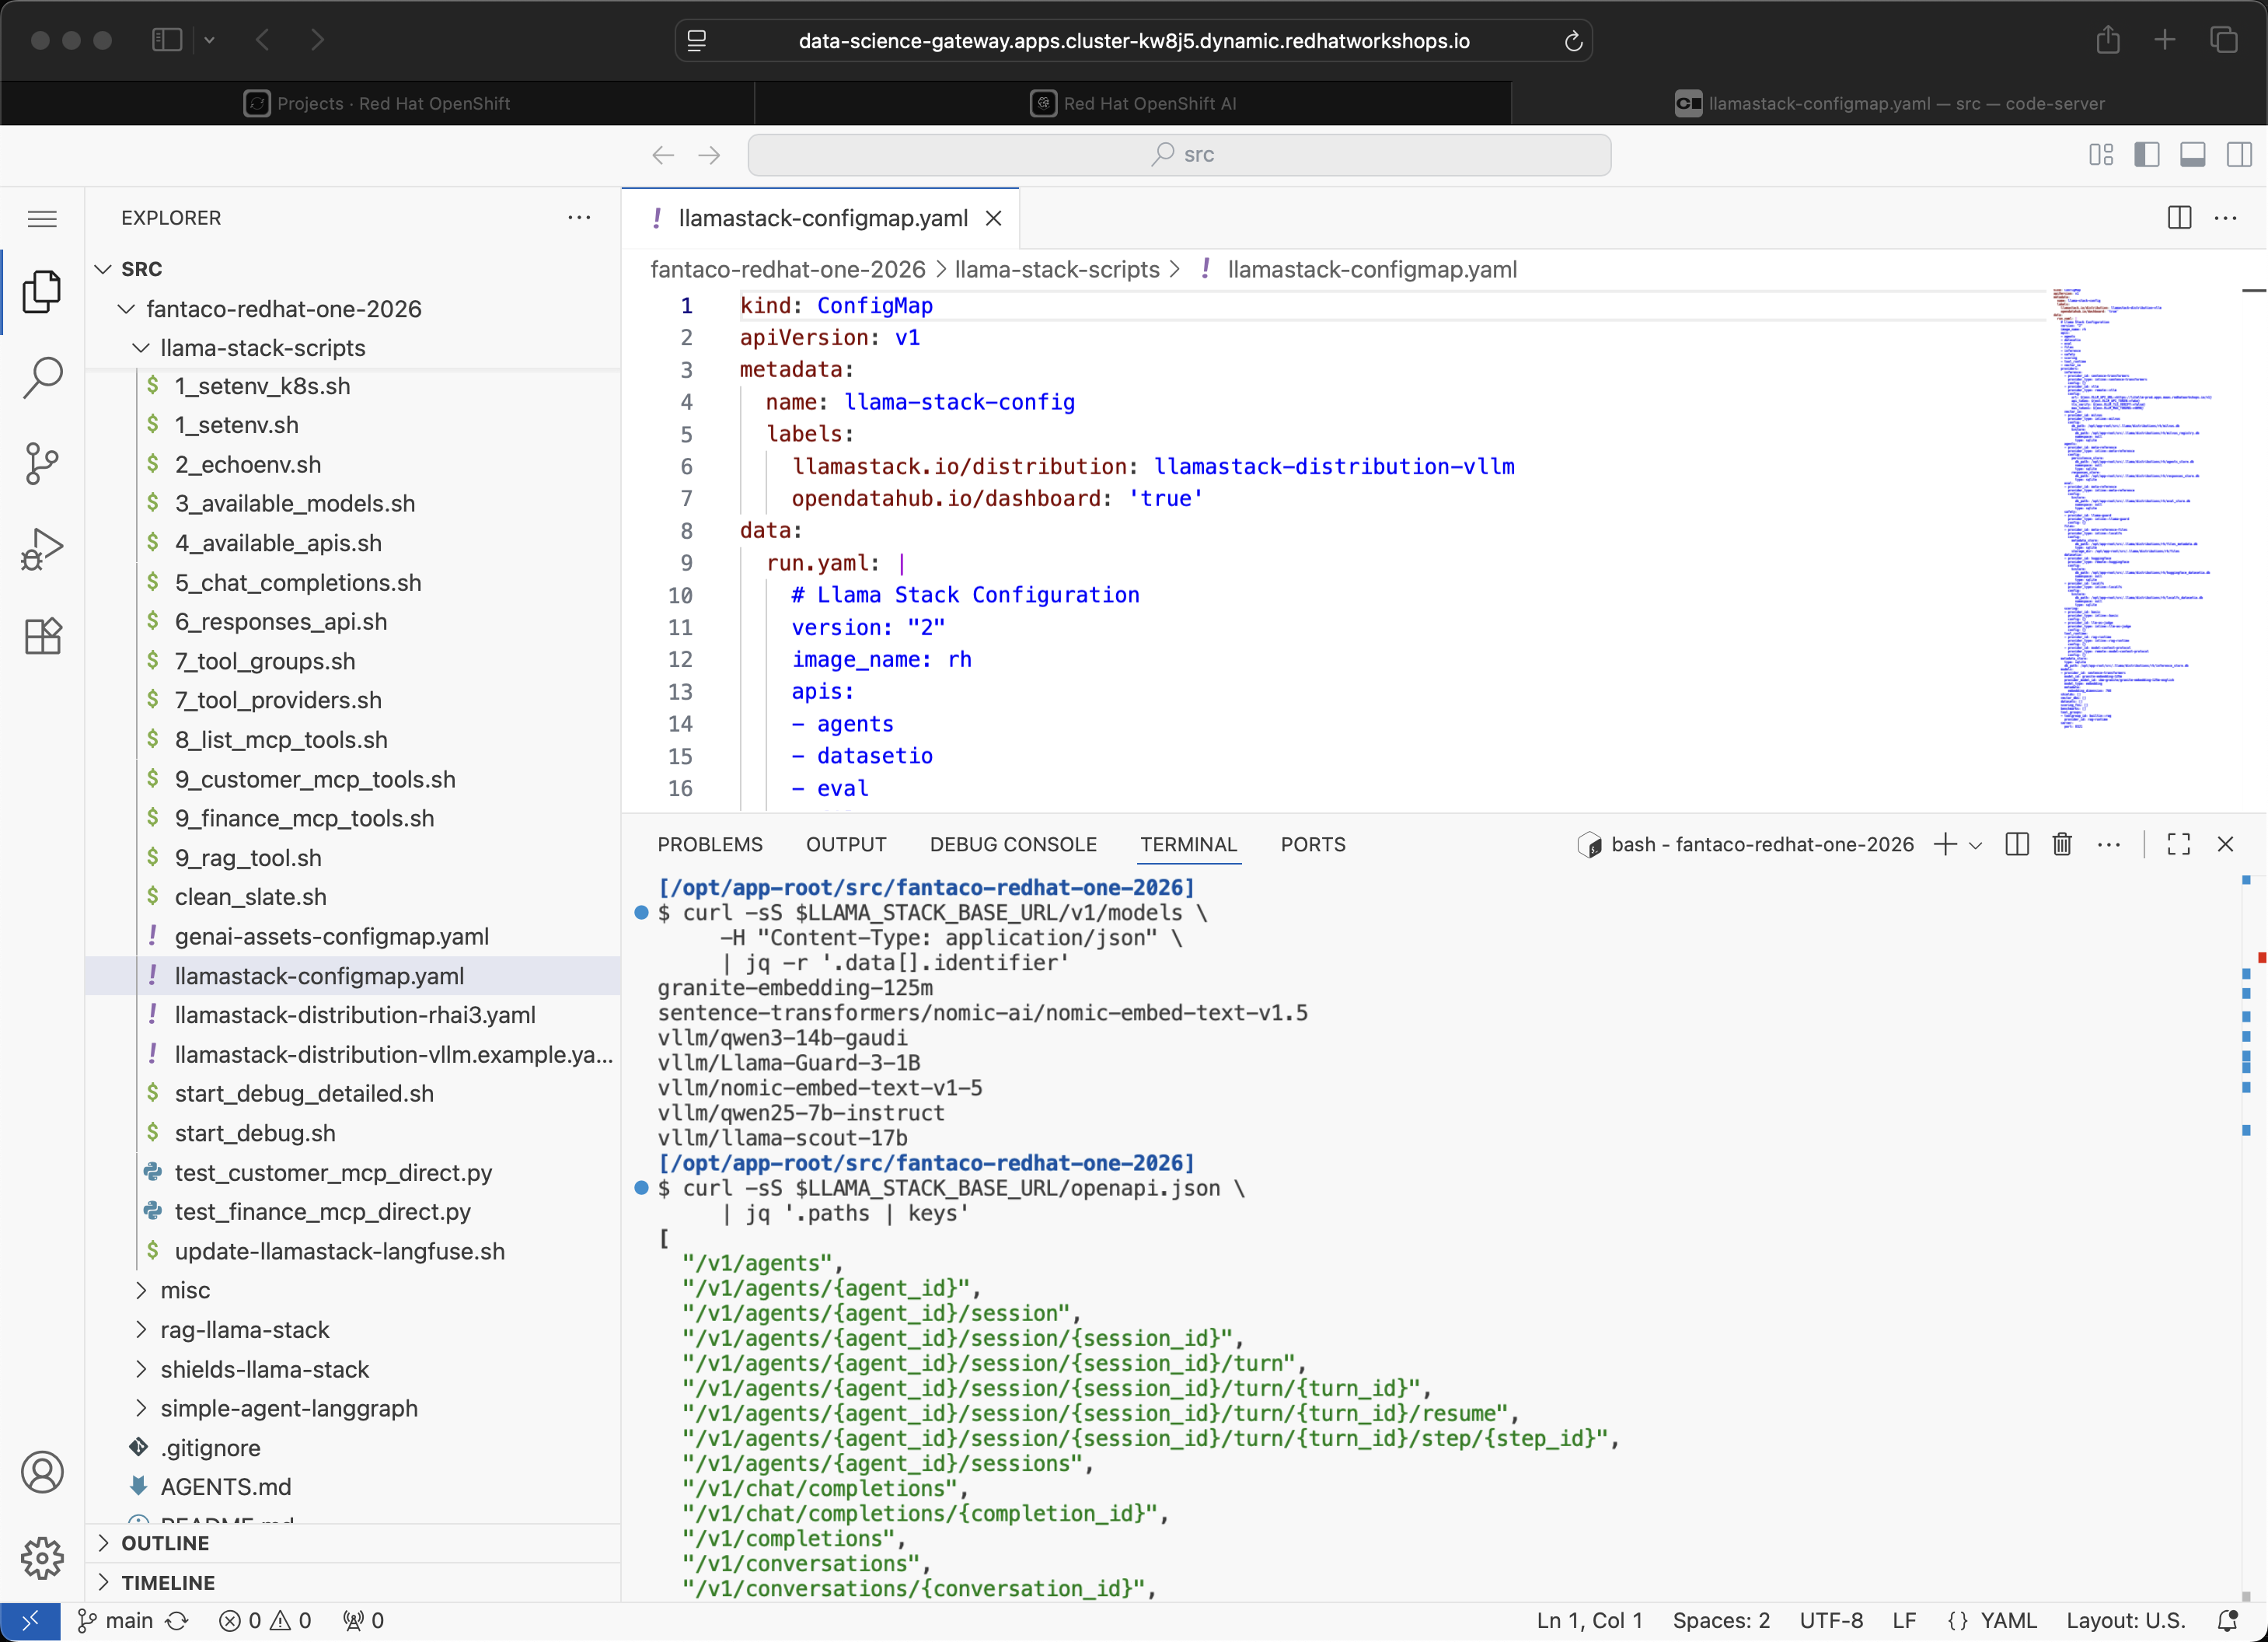This screenshot has height=1642, width=2268.
Task: Open the Search view in activity bar
Action: pyautogui.click(x=42, y=378)
